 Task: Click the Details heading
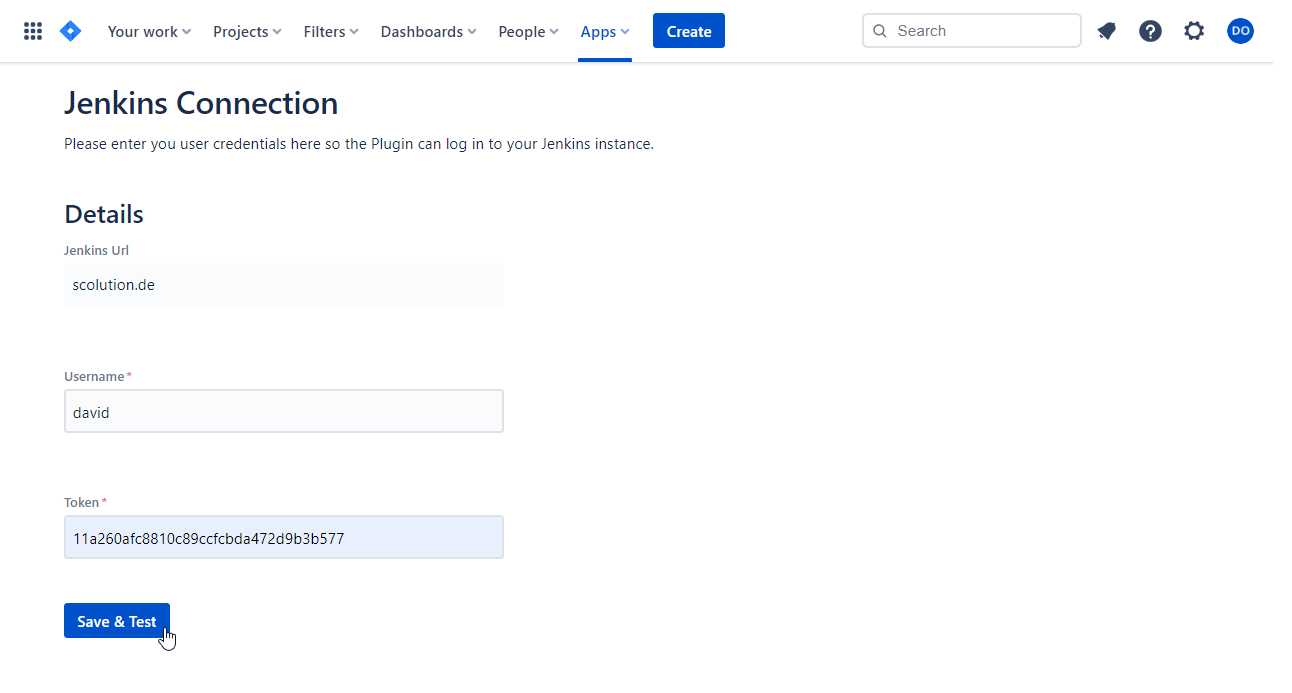[104, 214]
